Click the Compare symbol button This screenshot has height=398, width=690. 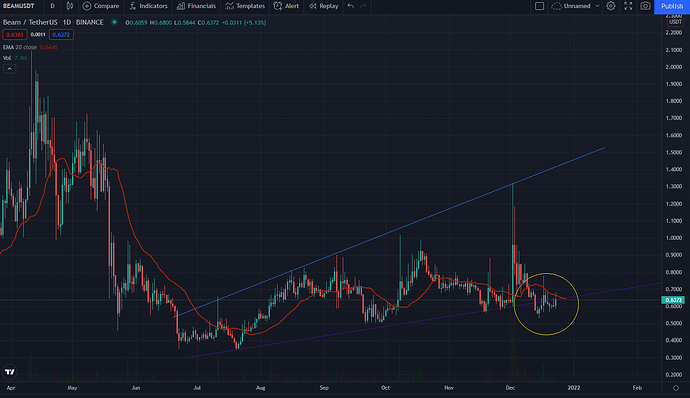pos(101,6)
